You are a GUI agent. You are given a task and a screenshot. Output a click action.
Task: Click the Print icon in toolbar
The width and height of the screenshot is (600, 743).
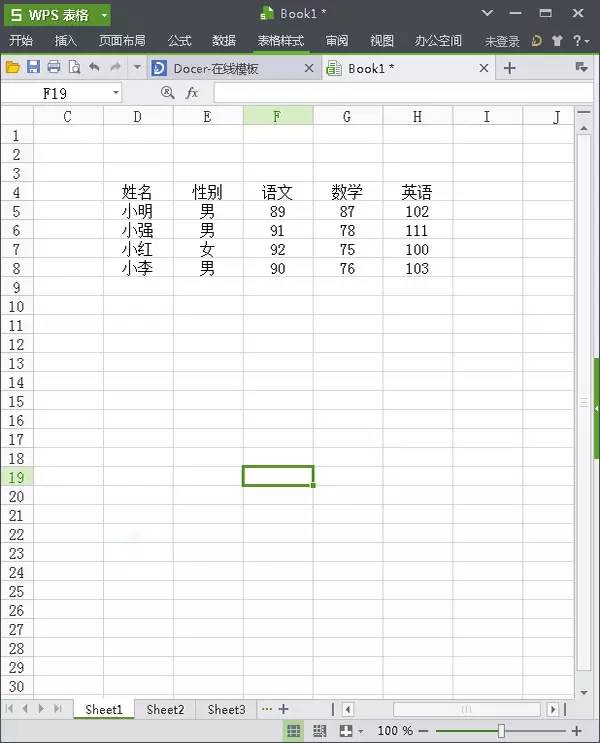(54, 67)
